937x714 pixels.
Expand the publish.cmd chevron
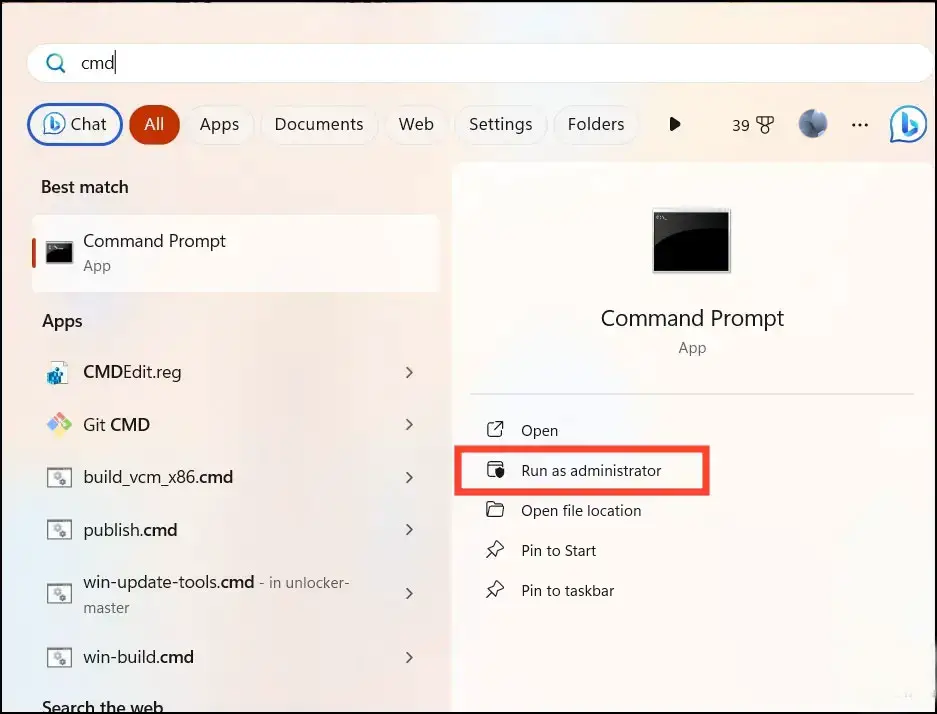click(x=409, y=529)
